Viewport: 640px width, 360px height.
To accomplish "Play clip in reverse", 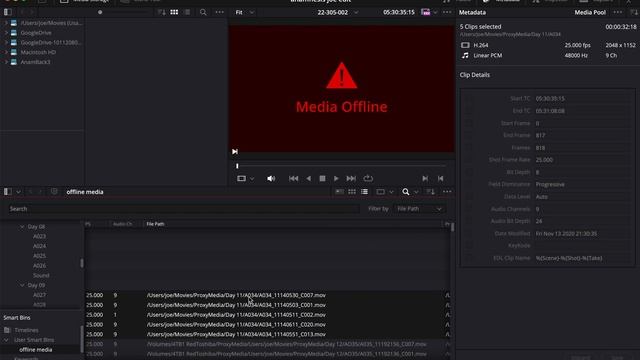I will tap(309, 178).
